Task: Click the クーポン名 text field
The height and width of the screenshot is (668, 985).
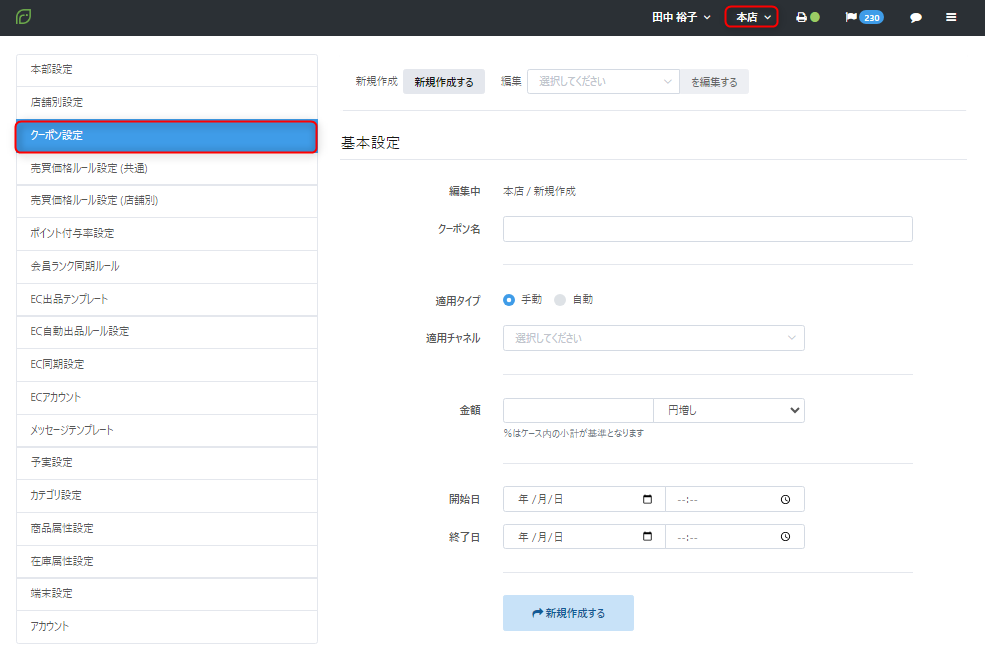Action: (707, 229)
